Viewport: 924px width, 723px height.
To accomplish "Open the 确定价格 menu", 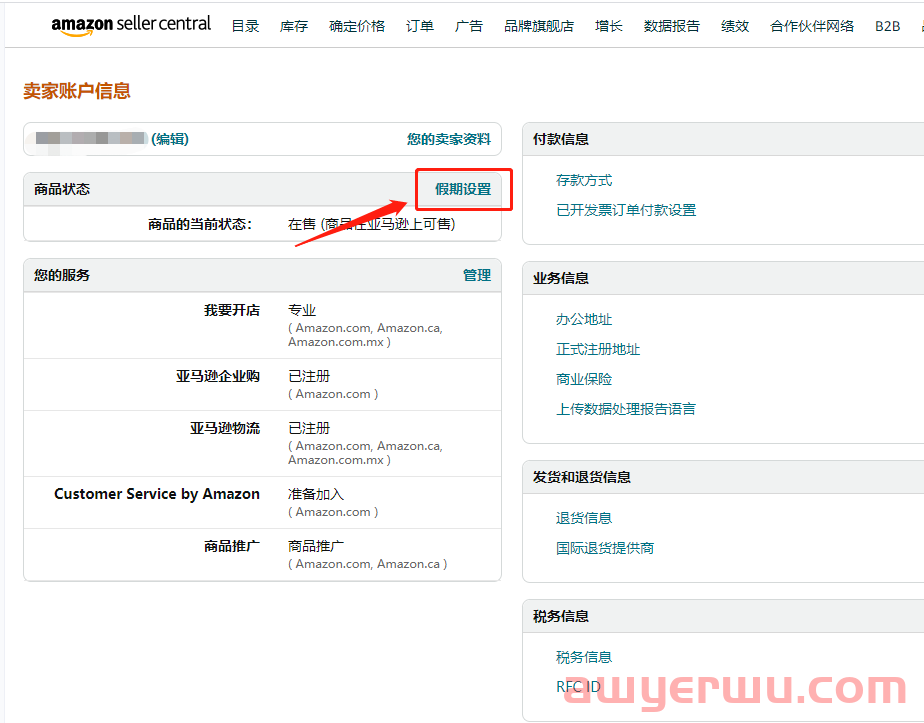I will click(x=357, y=26).
